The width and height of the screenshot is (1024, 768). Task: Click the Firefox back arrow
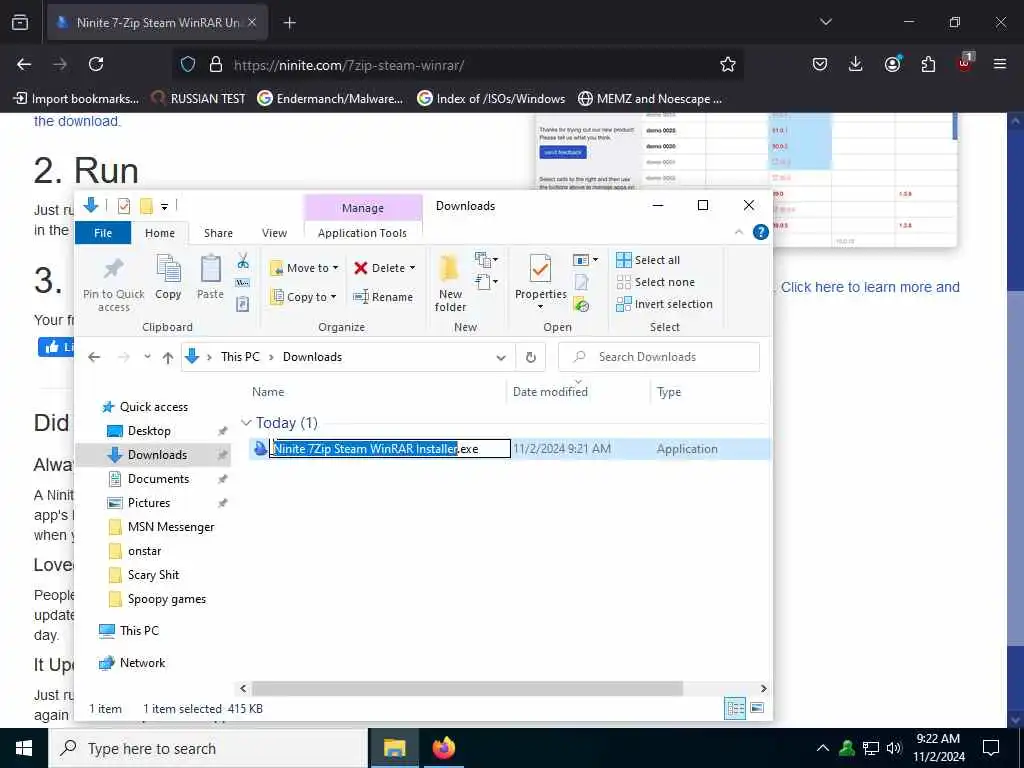click(24, 64)
